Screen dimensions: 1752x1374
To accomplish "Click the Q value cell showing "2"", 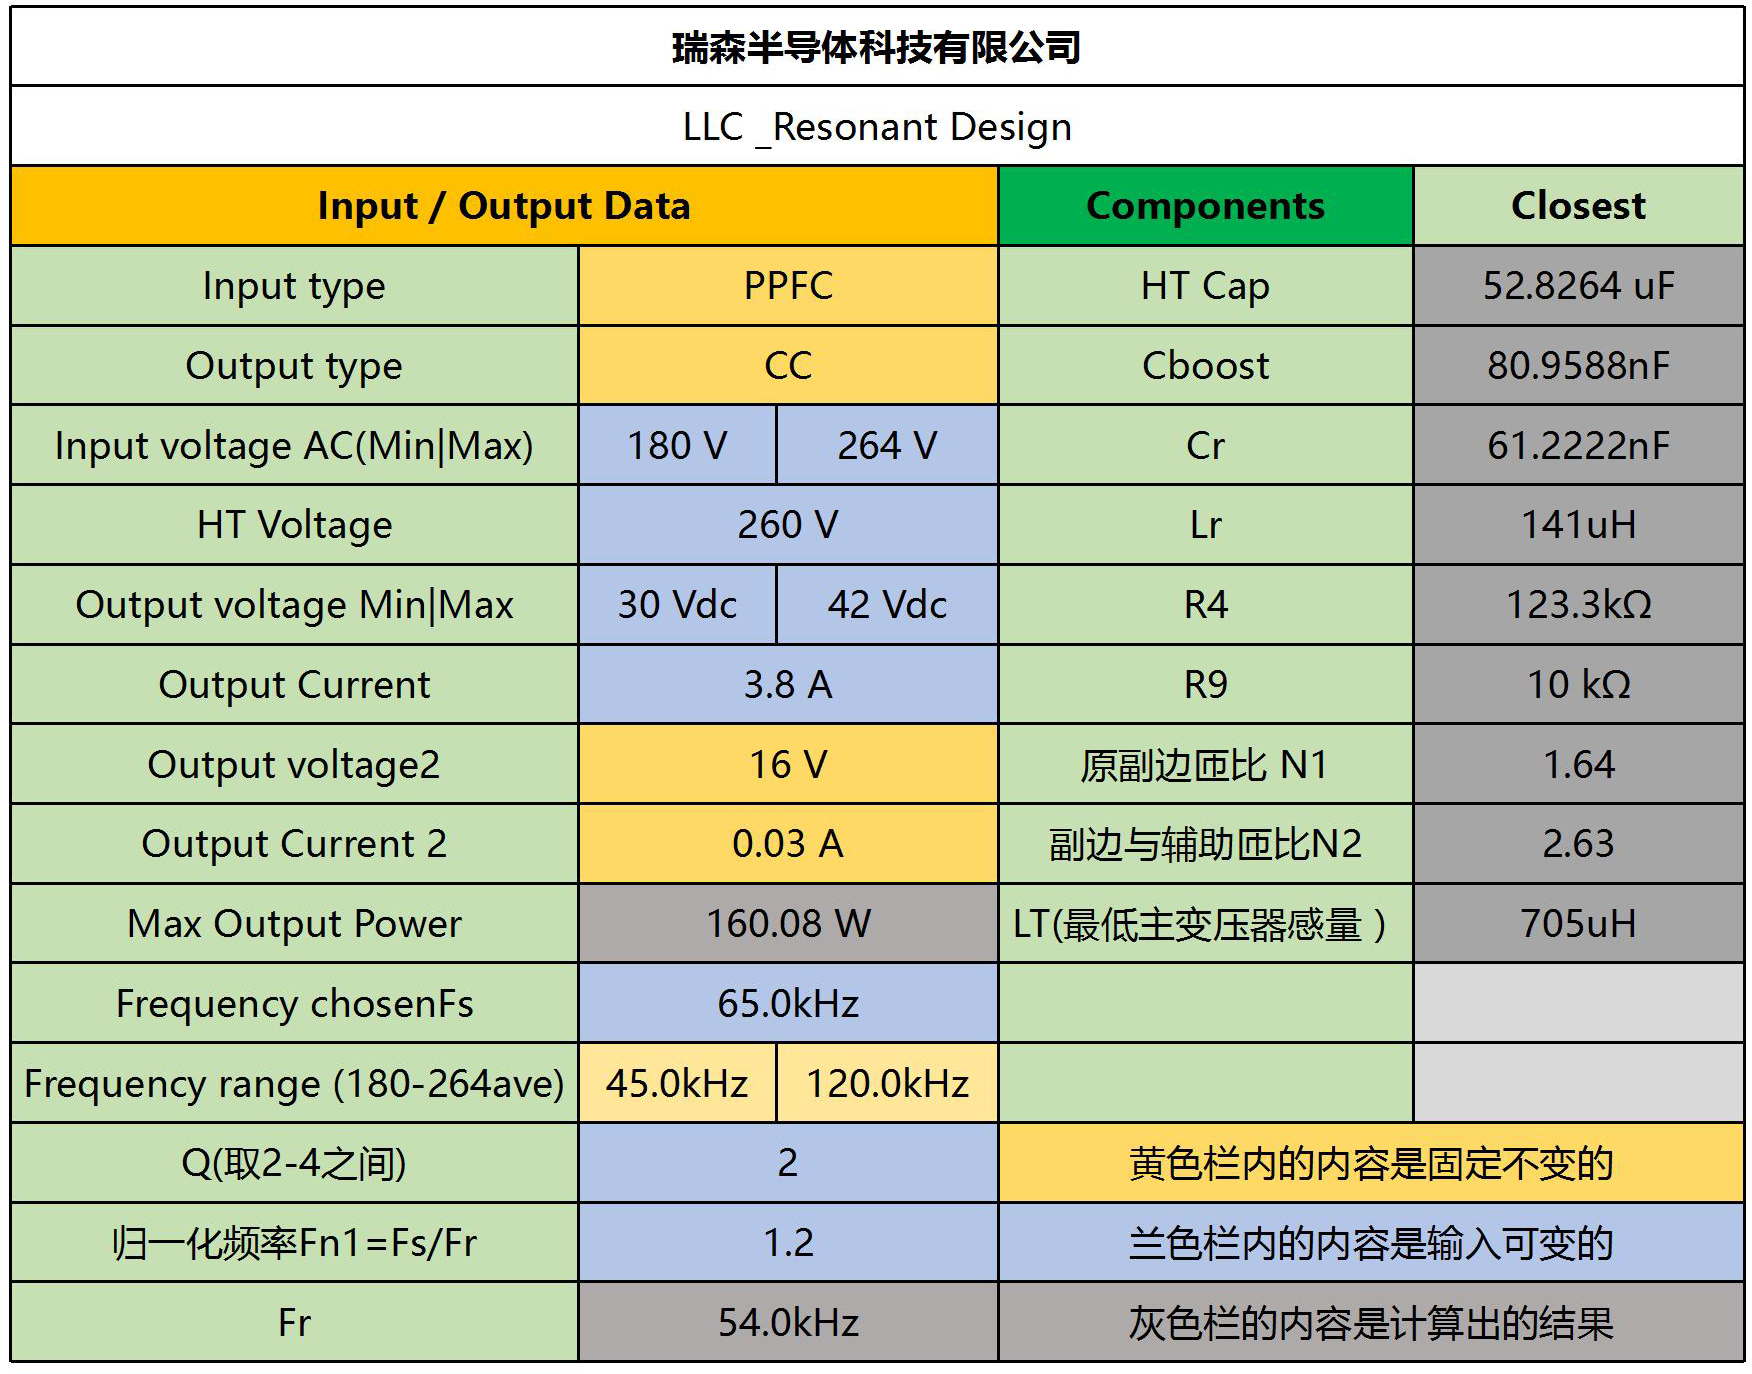I will (788, 1163).
